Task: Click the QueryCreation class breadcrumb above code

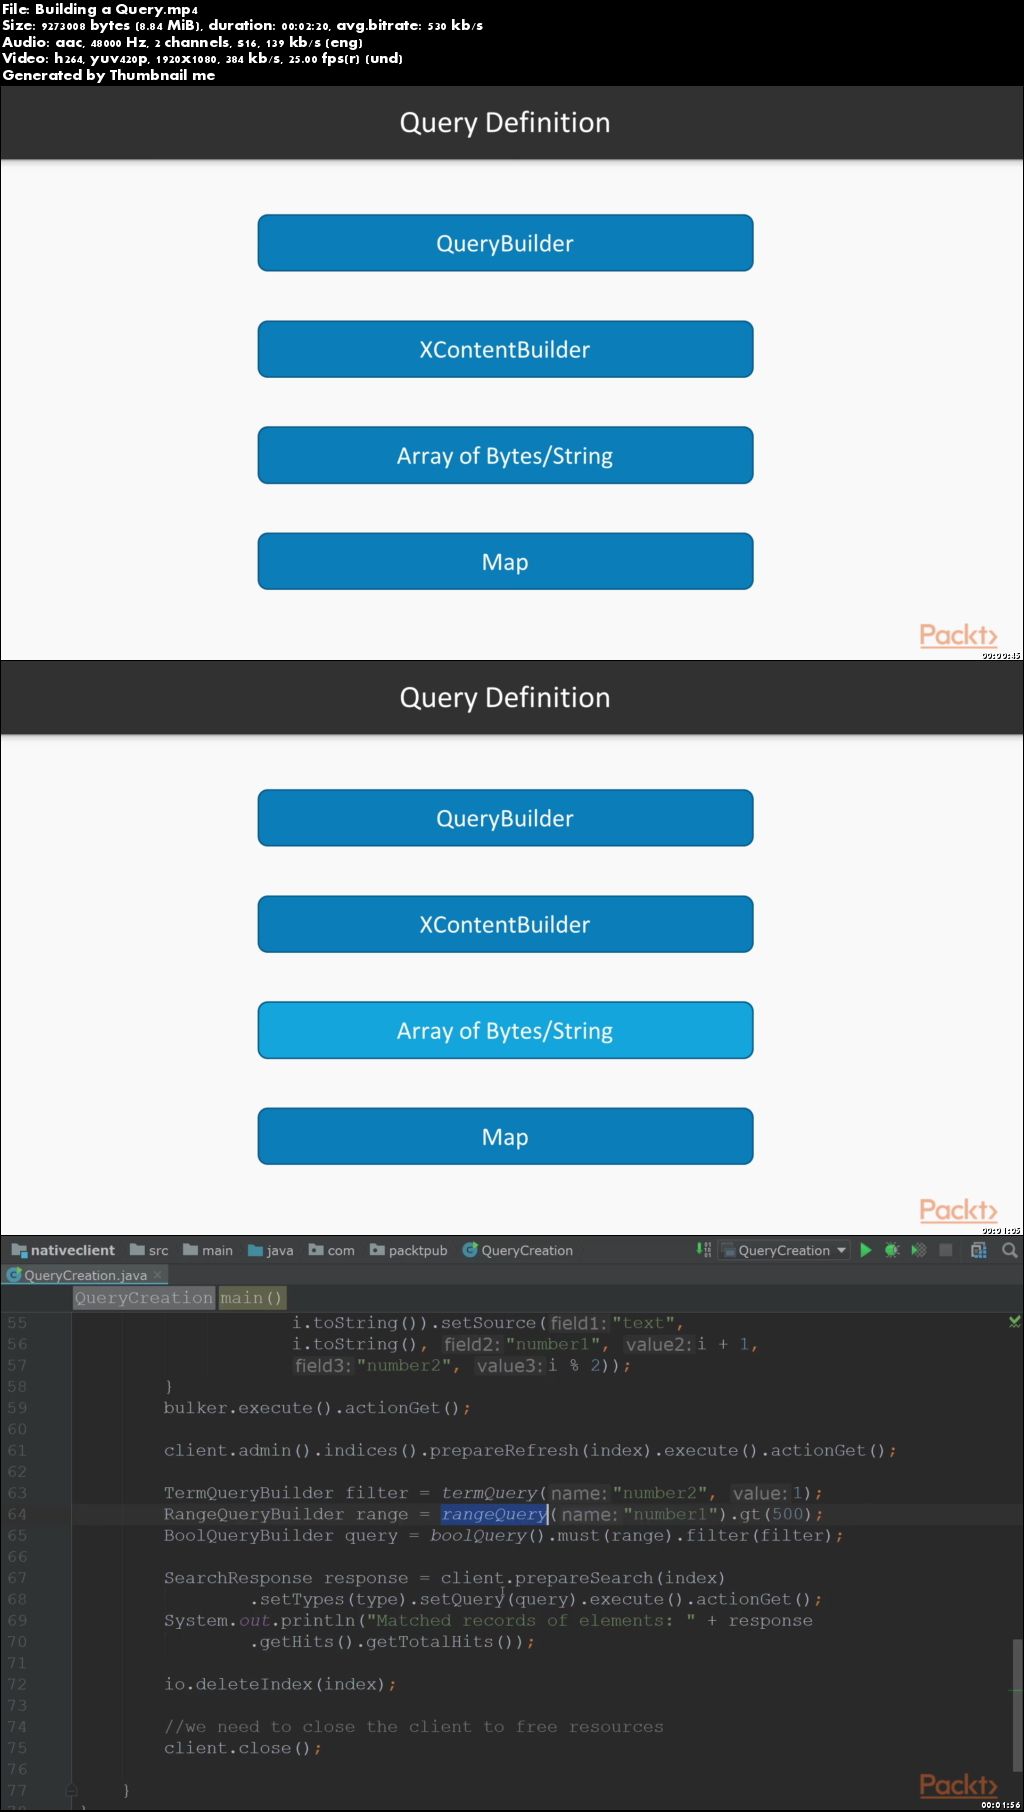Action: [x=144, y=1298]
